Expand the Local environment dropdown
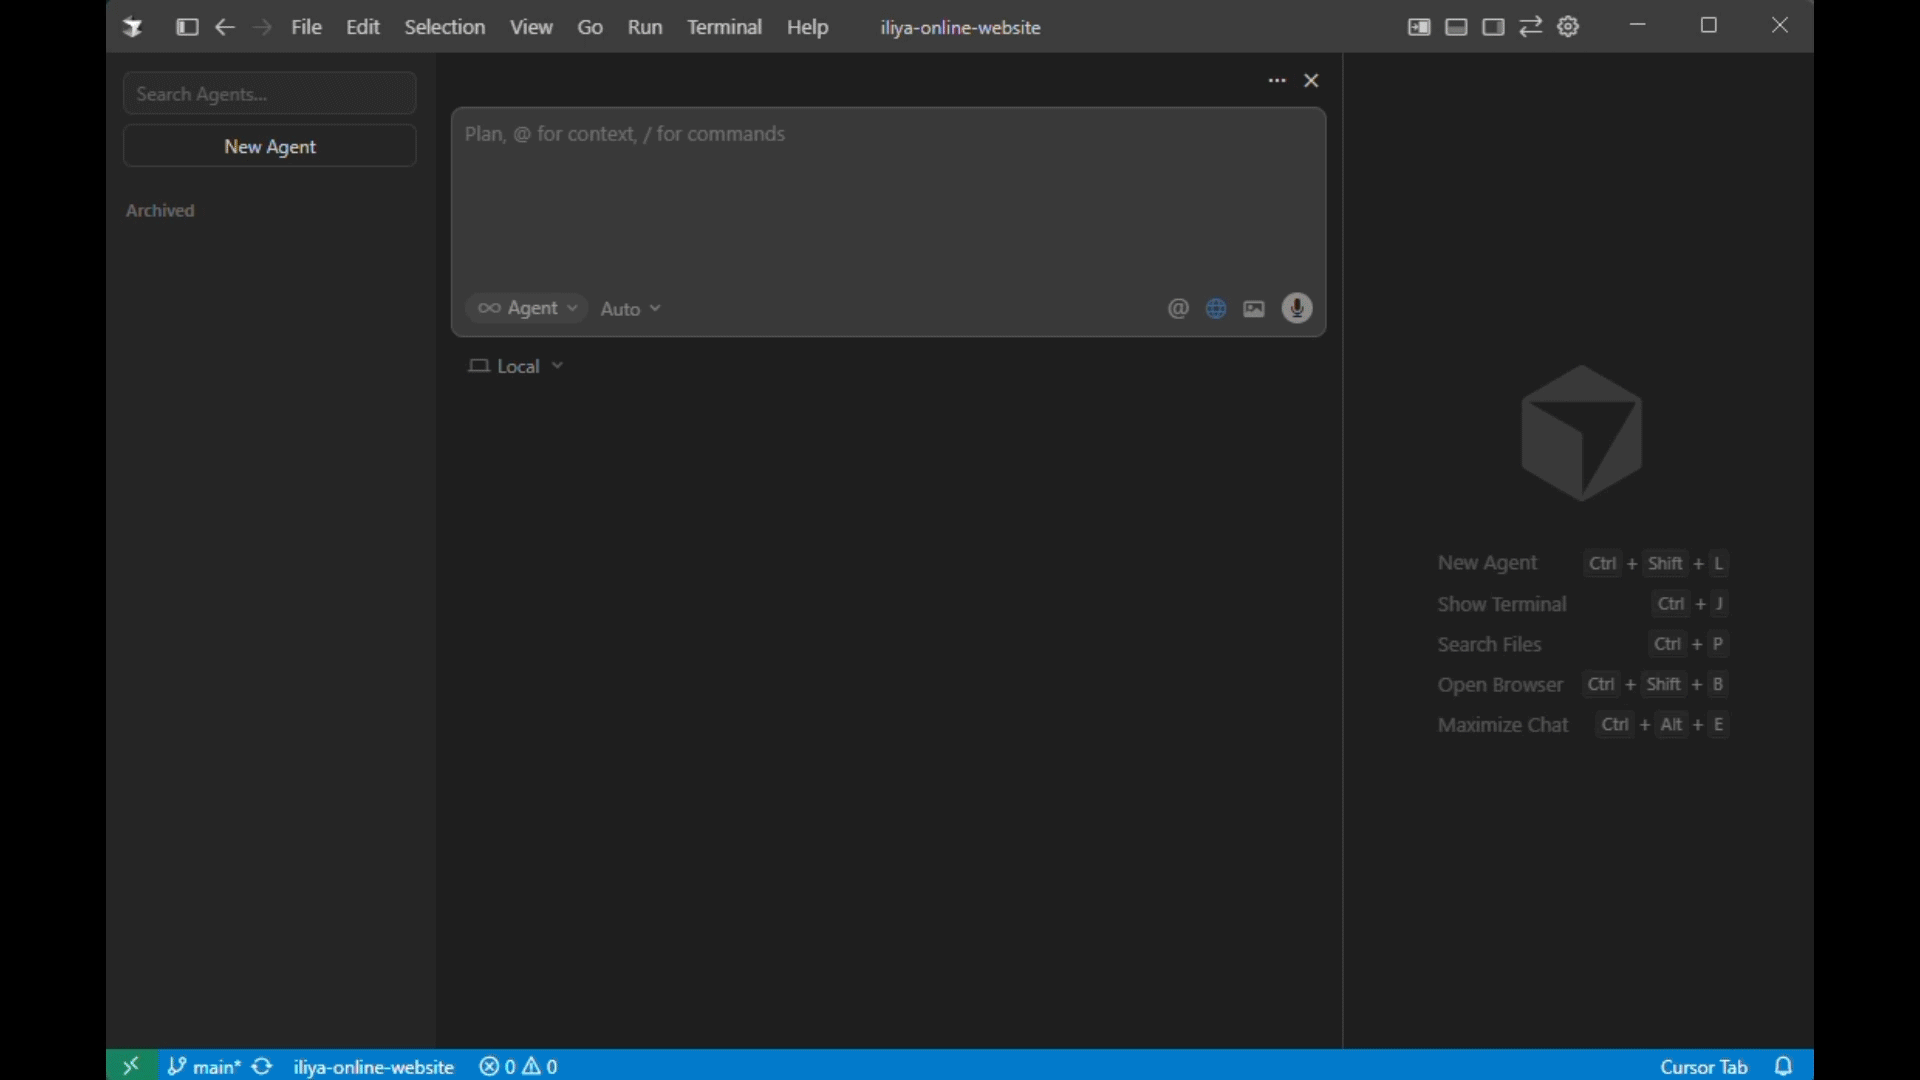 [x=517, y=366]
